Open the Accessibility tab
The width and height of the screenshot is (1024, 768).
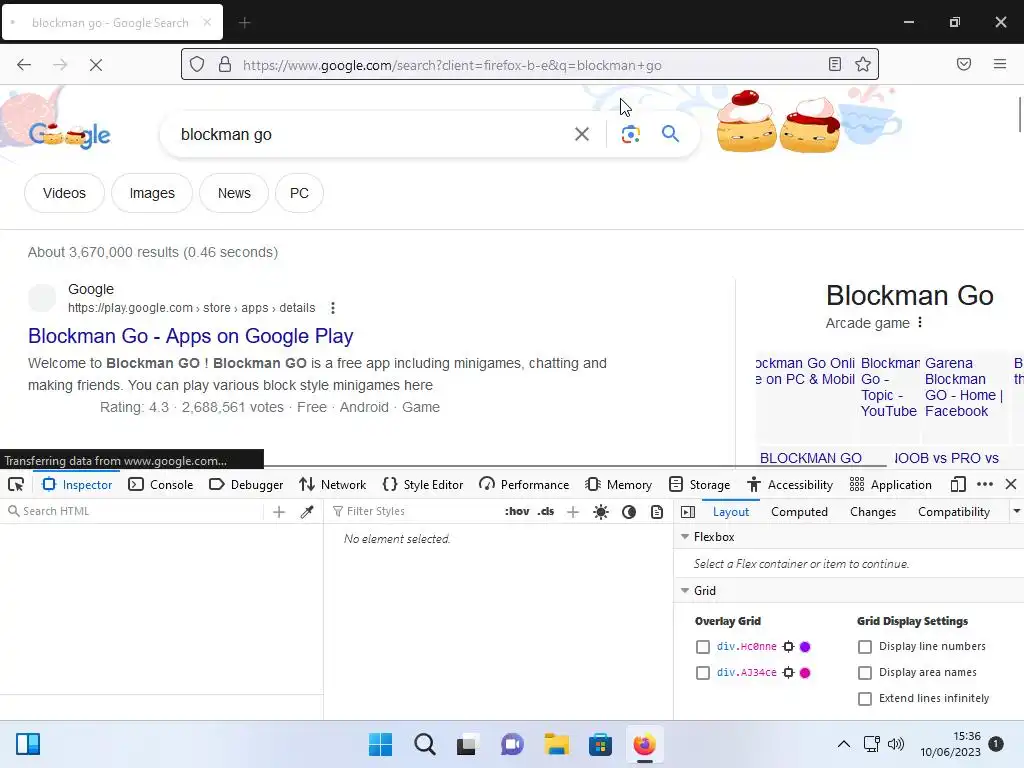(x=790, y=485)
